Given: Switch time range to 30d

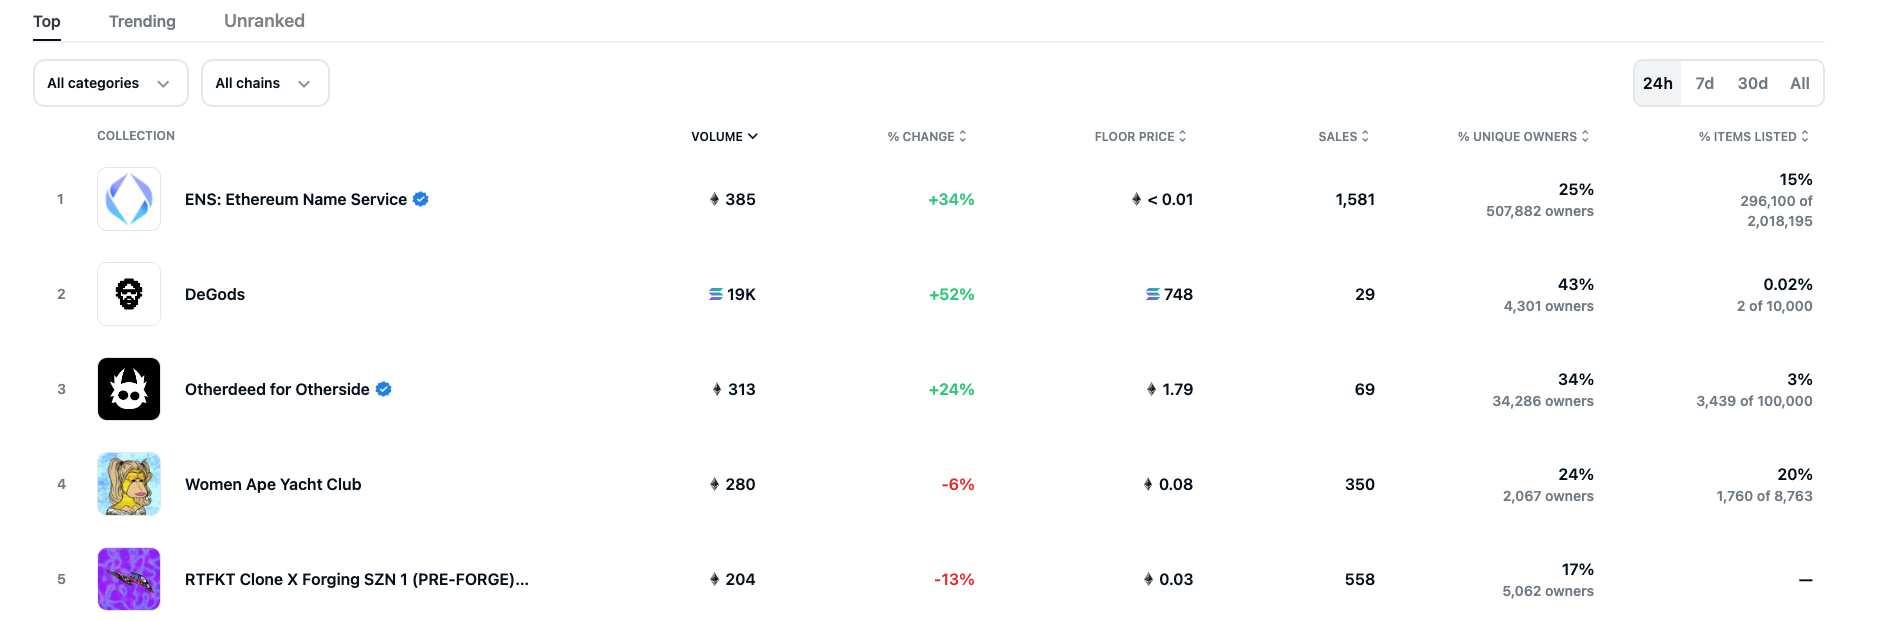Looking at the screenshot, I should (x=1752, y=83).
